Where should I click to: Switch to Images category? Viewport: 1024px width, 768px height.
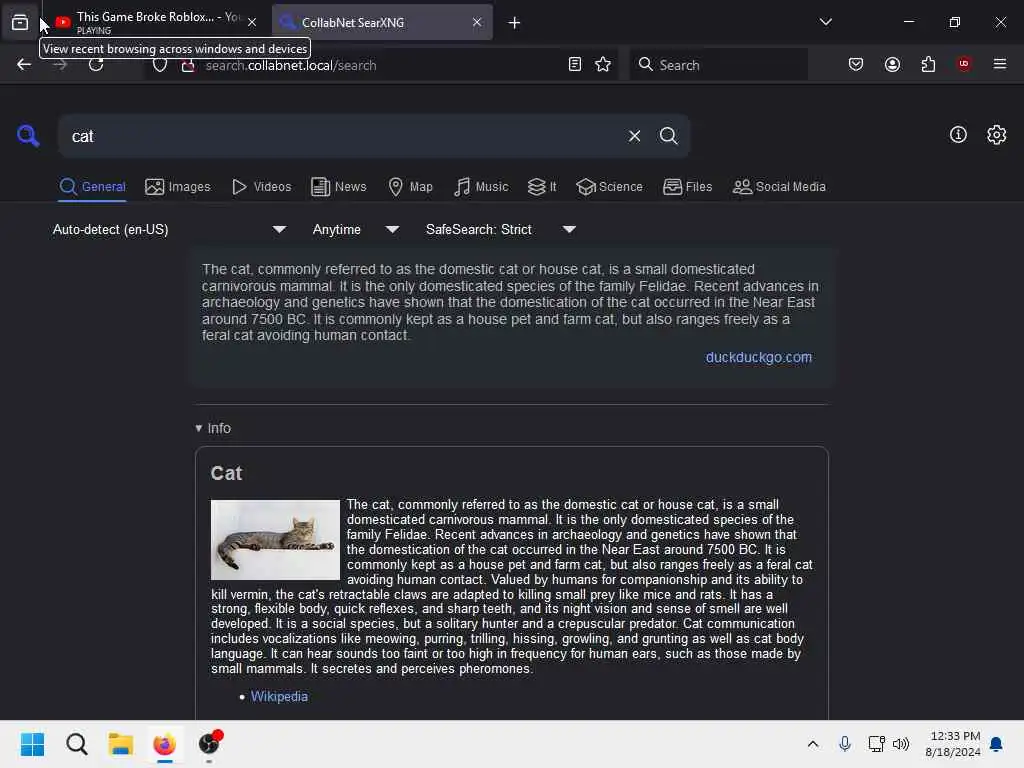[x=178, y=187]
